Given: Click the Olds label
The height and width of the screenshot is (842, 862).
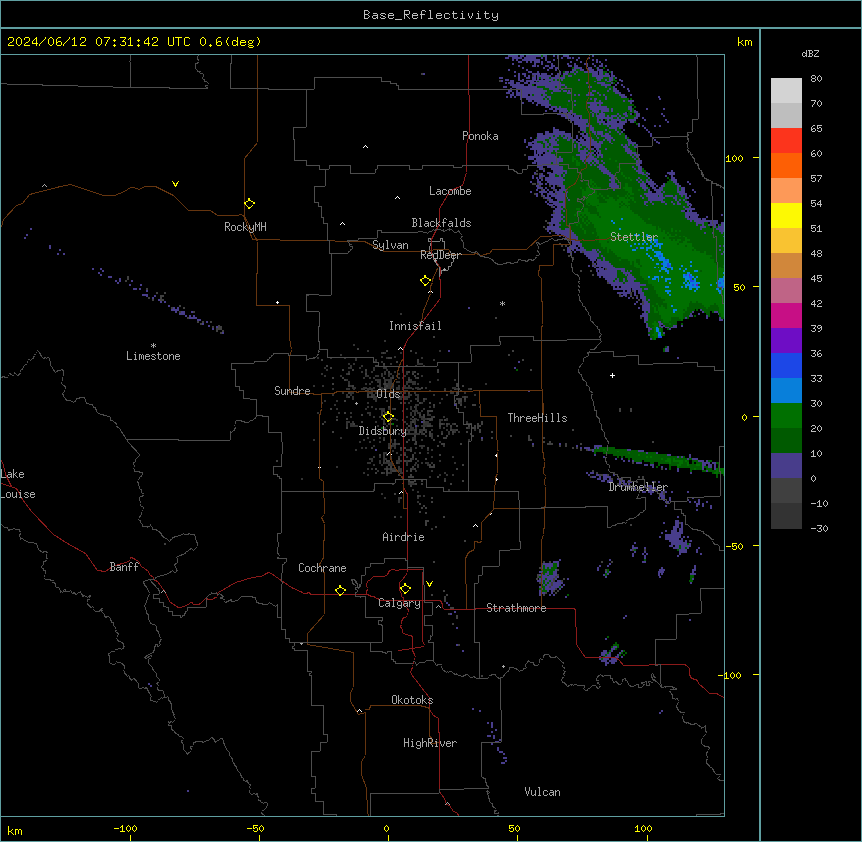Looking at the screenshot, I should coord(388,394).
